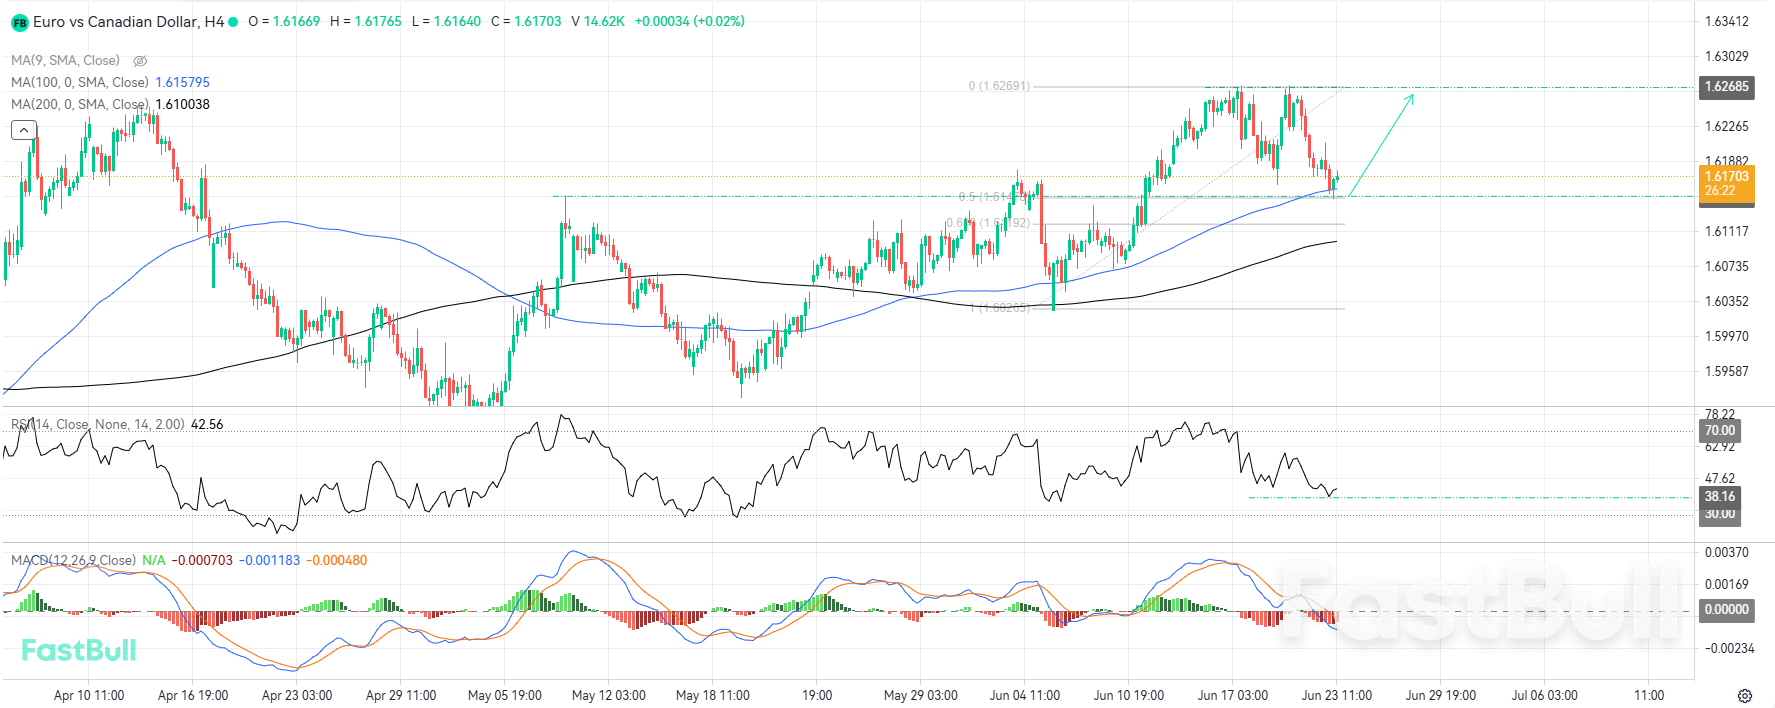
Task: Click the price axis label 1.63412
Action: (x=1727, y=22)
